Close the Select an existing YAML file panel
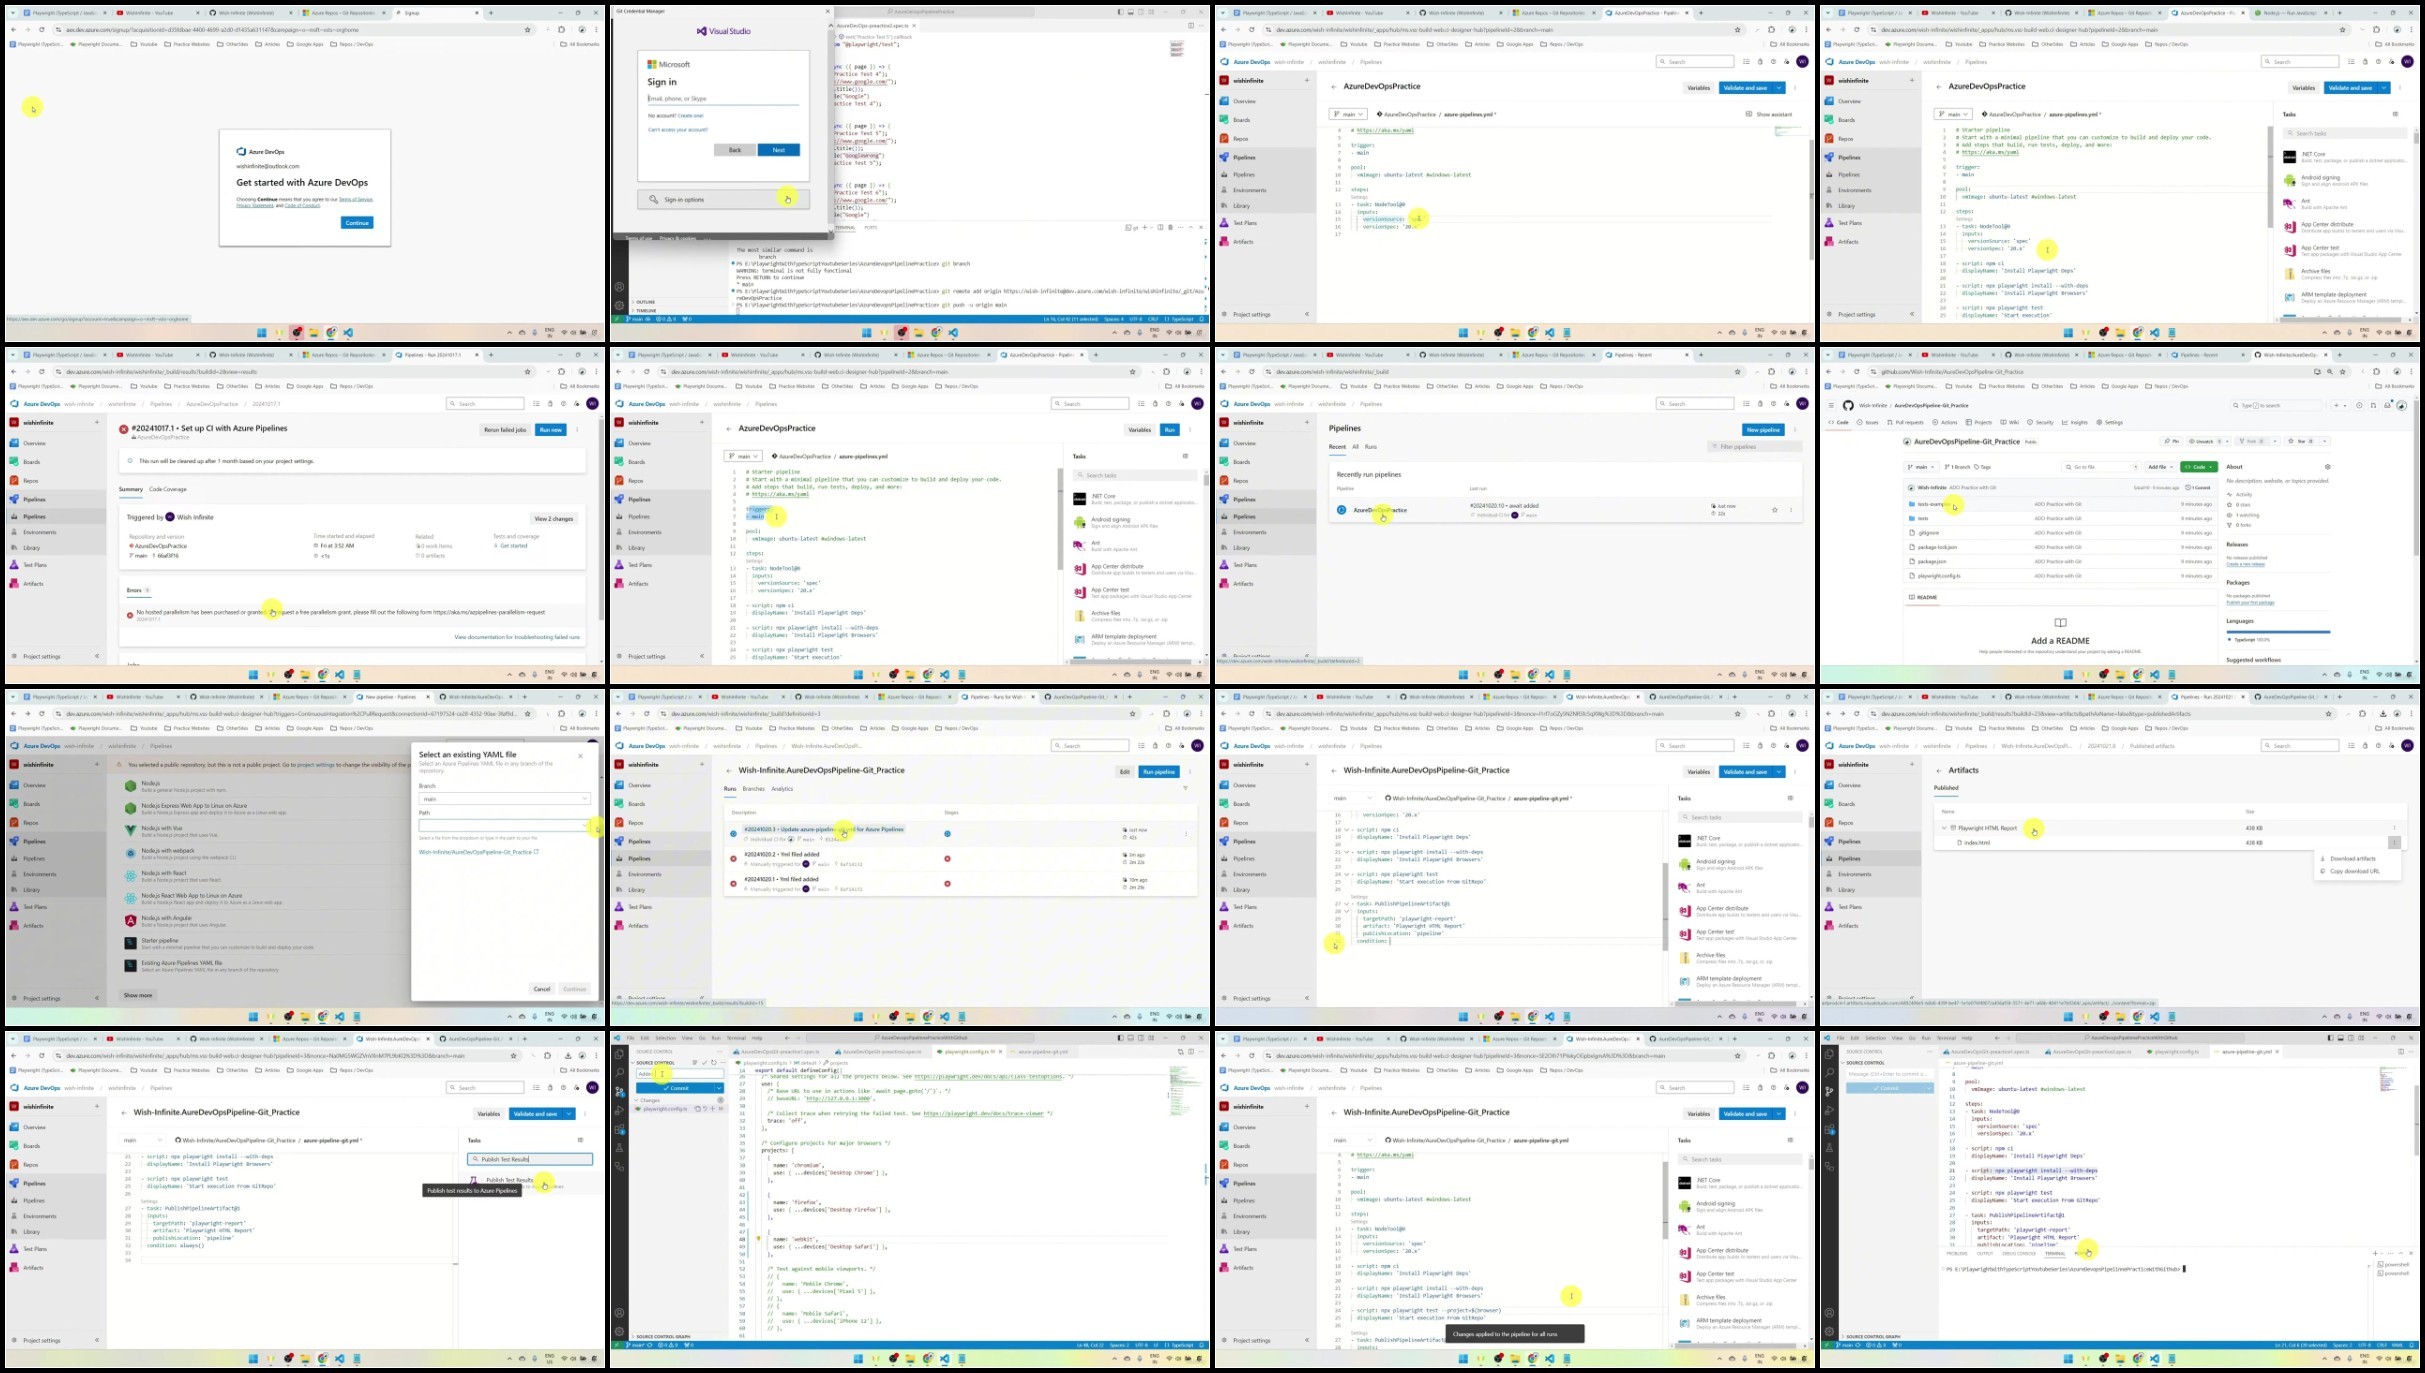 tap(580, 755)
